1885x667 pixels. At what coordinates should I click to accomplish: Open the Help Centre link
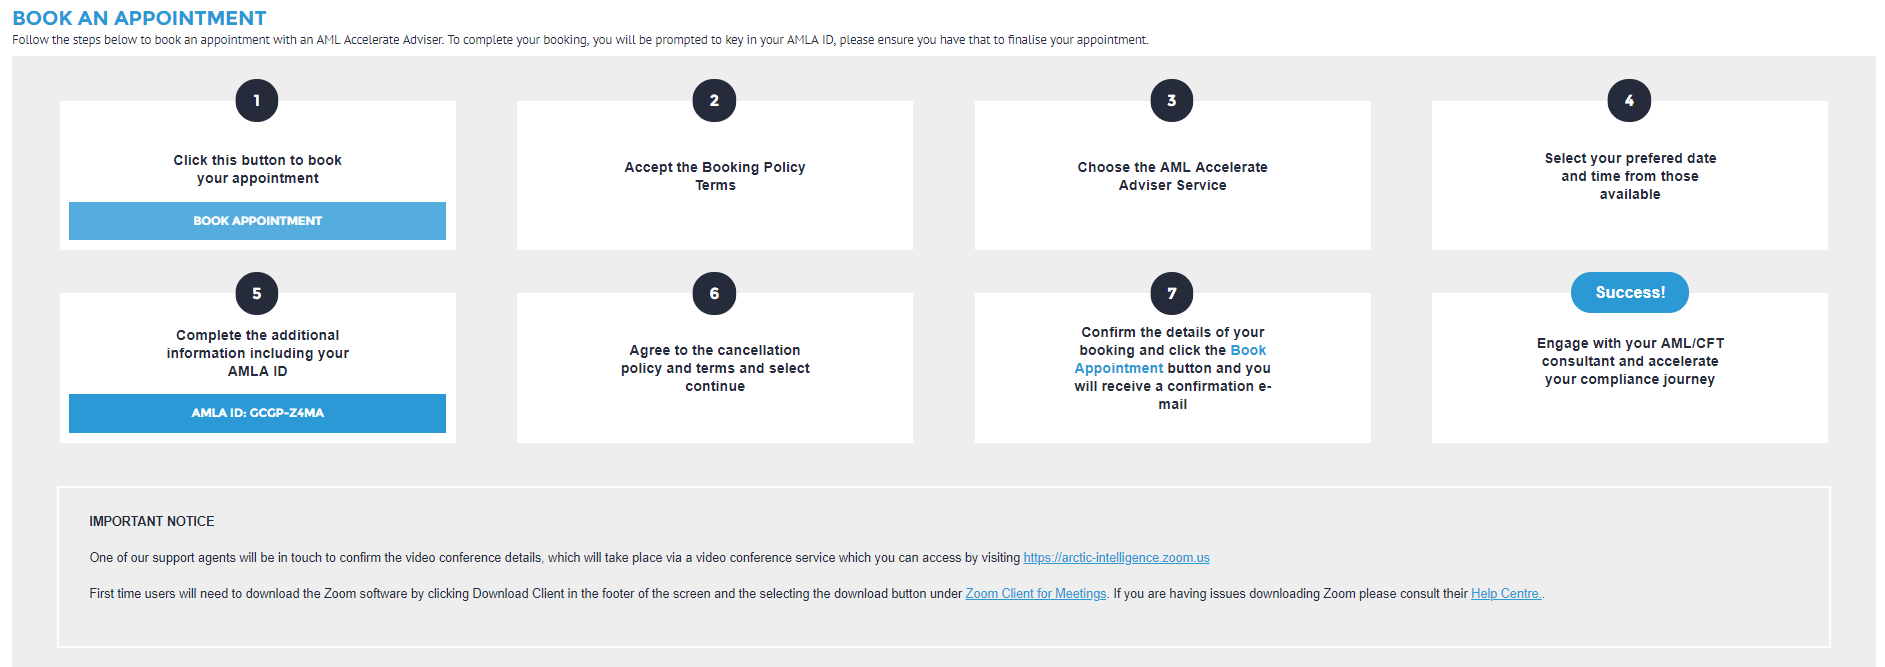(1505, 594)
